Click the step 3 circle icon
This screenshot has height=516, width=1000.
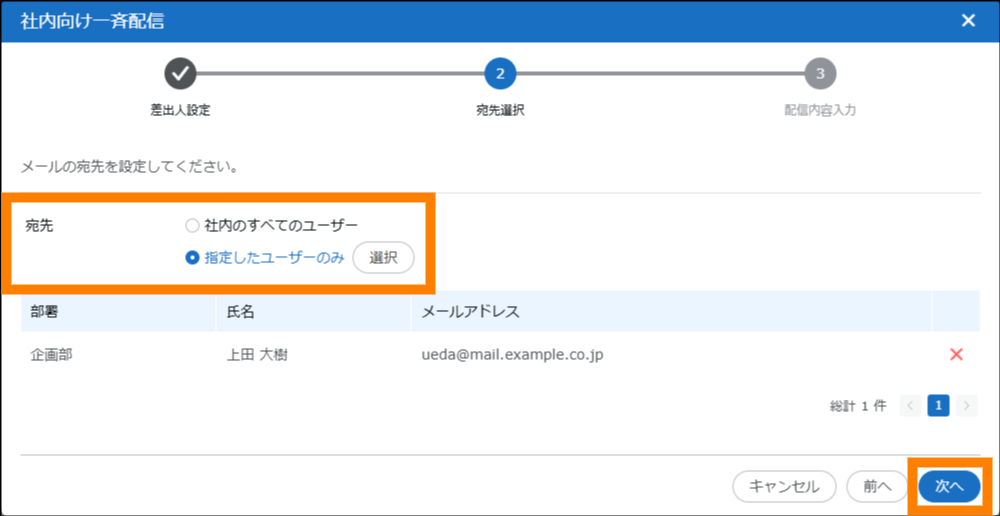(820, 73)
